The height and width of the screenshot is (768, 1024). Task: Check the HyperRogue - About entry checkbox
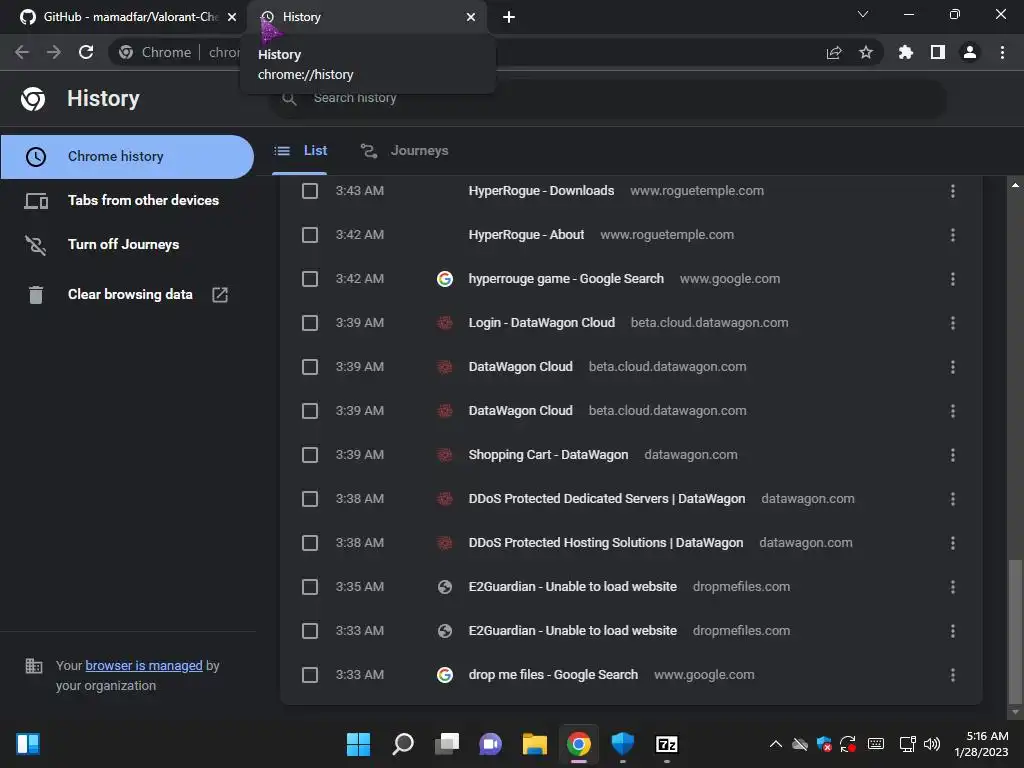tap(310, 234)
